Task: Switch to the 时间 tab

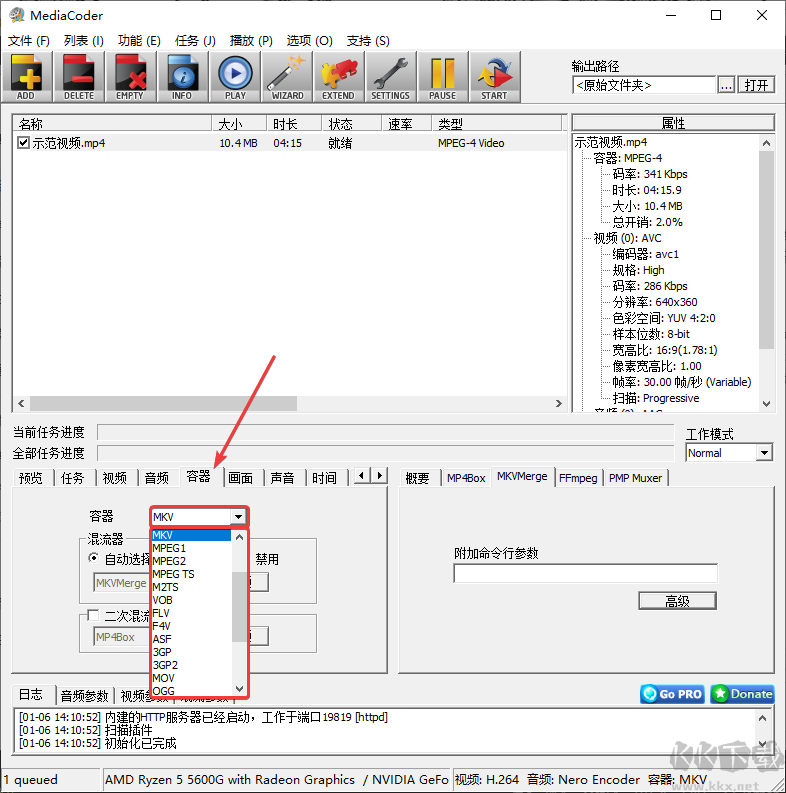Action: (x=324, y=478)
